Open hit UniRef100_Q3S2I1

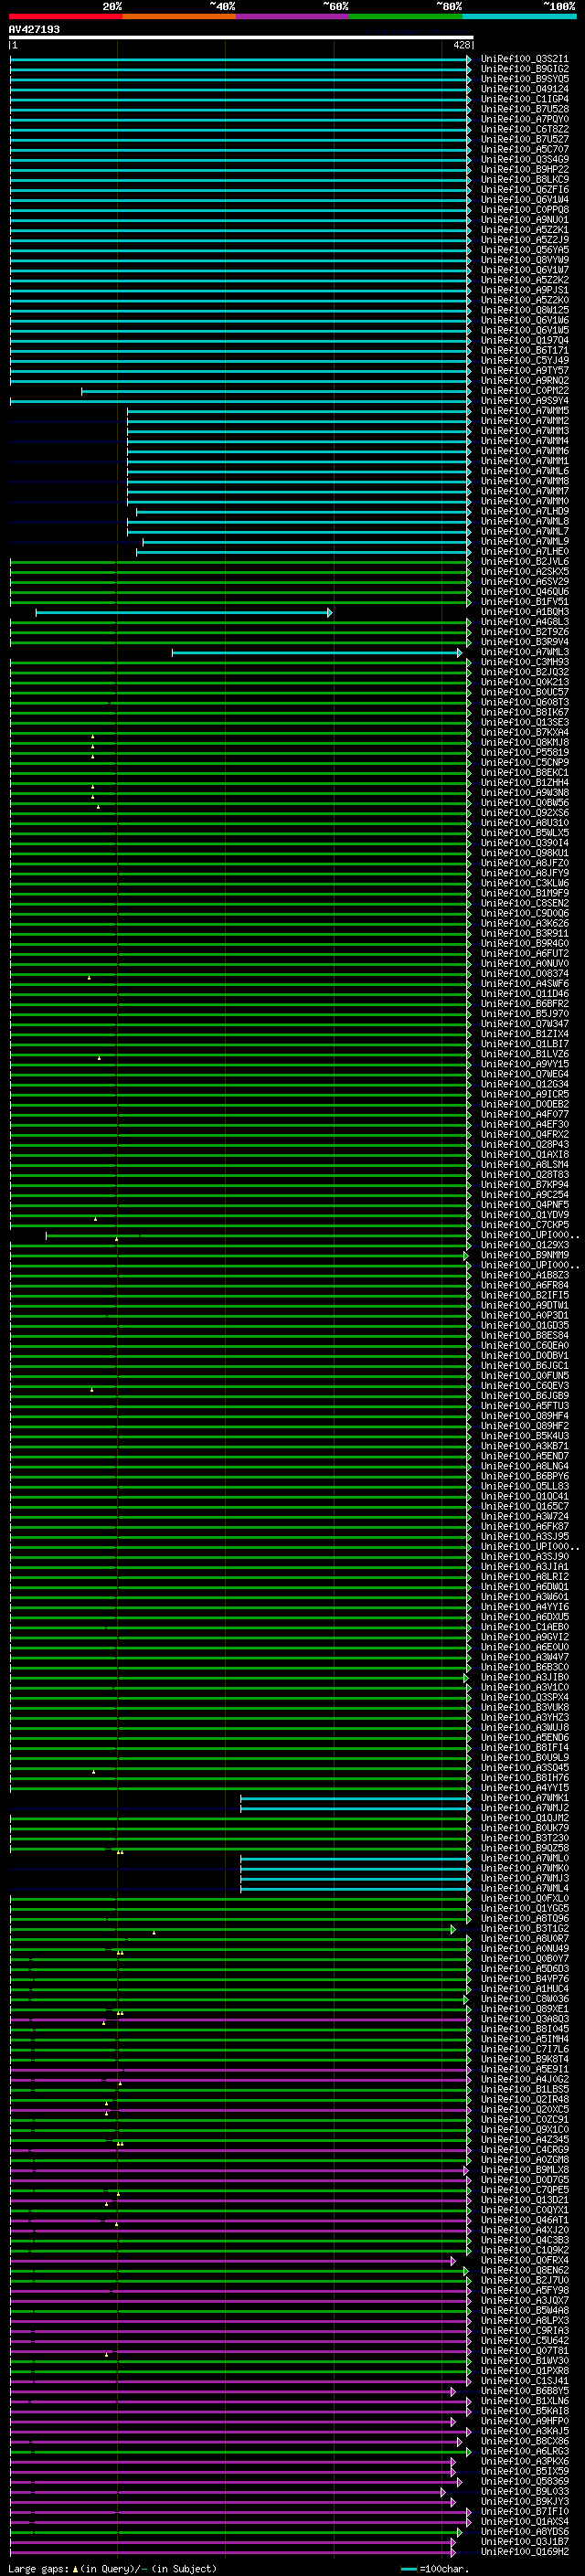[525, 59]
